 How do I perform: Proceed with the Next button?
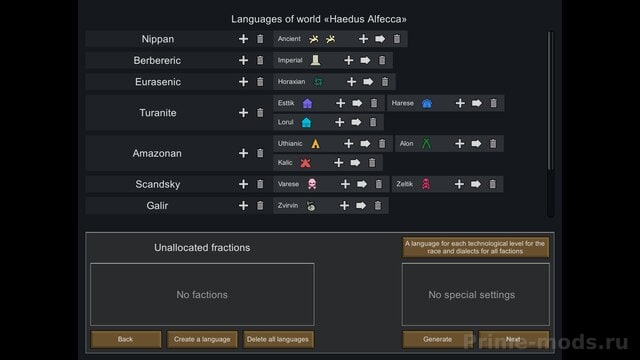coord(513,339)
